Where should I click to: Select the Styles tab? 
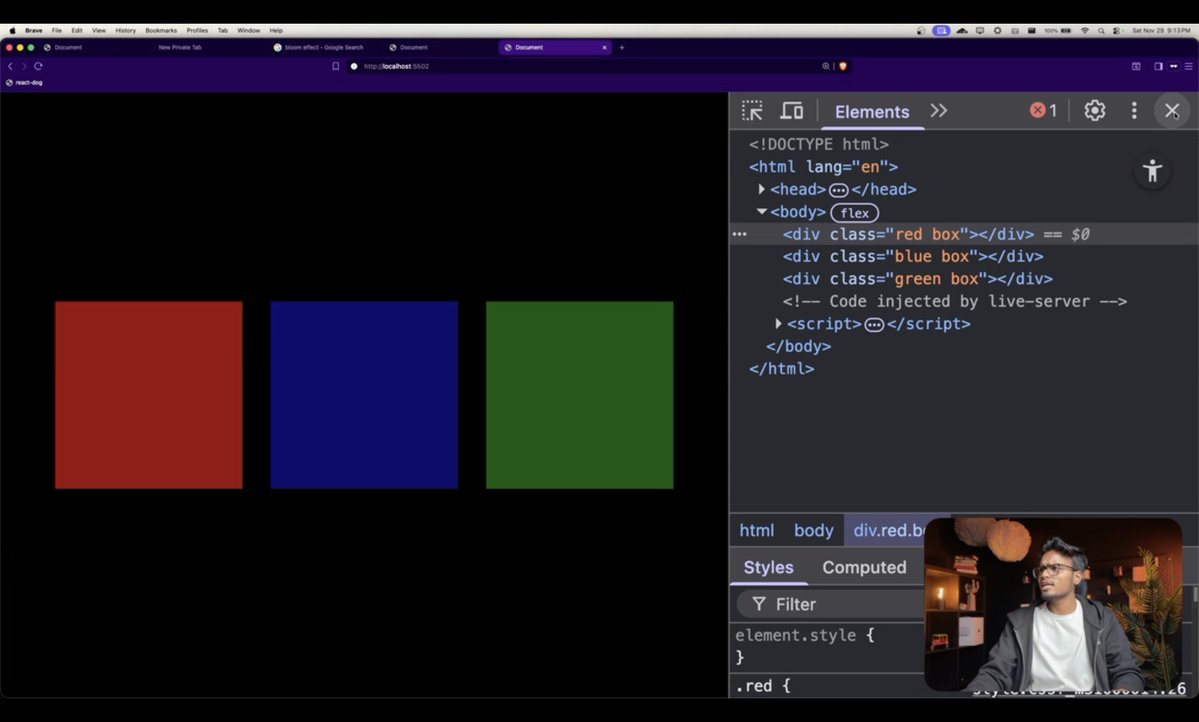click(x=768, y=568)
